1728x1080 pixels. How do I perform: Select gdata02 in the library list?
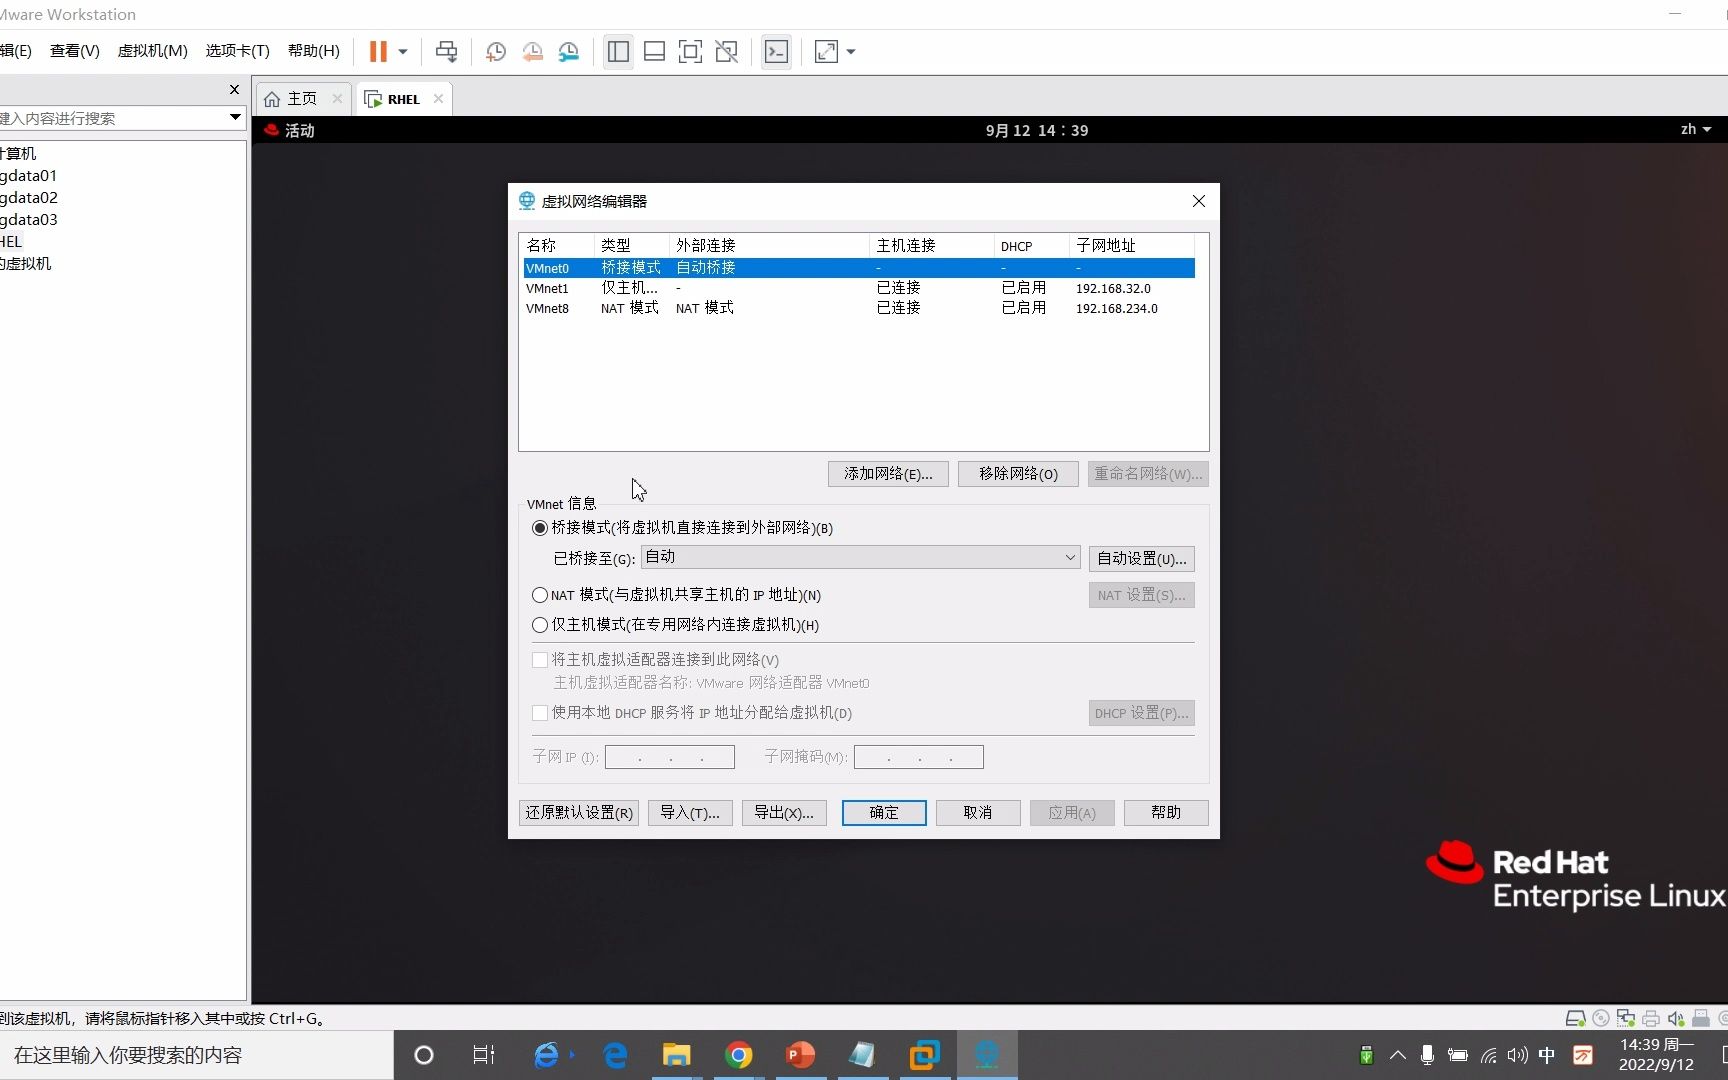tap(30, 198)
